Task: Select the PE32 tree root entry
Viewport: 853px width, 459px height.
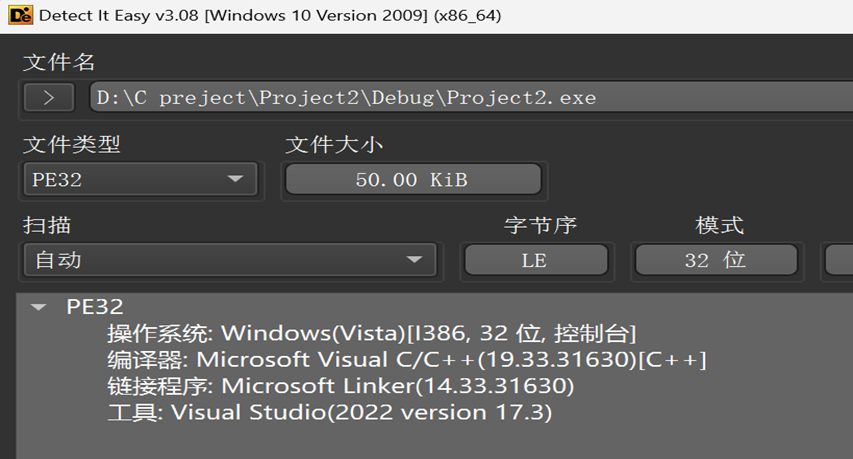Action: pos(95,307)
